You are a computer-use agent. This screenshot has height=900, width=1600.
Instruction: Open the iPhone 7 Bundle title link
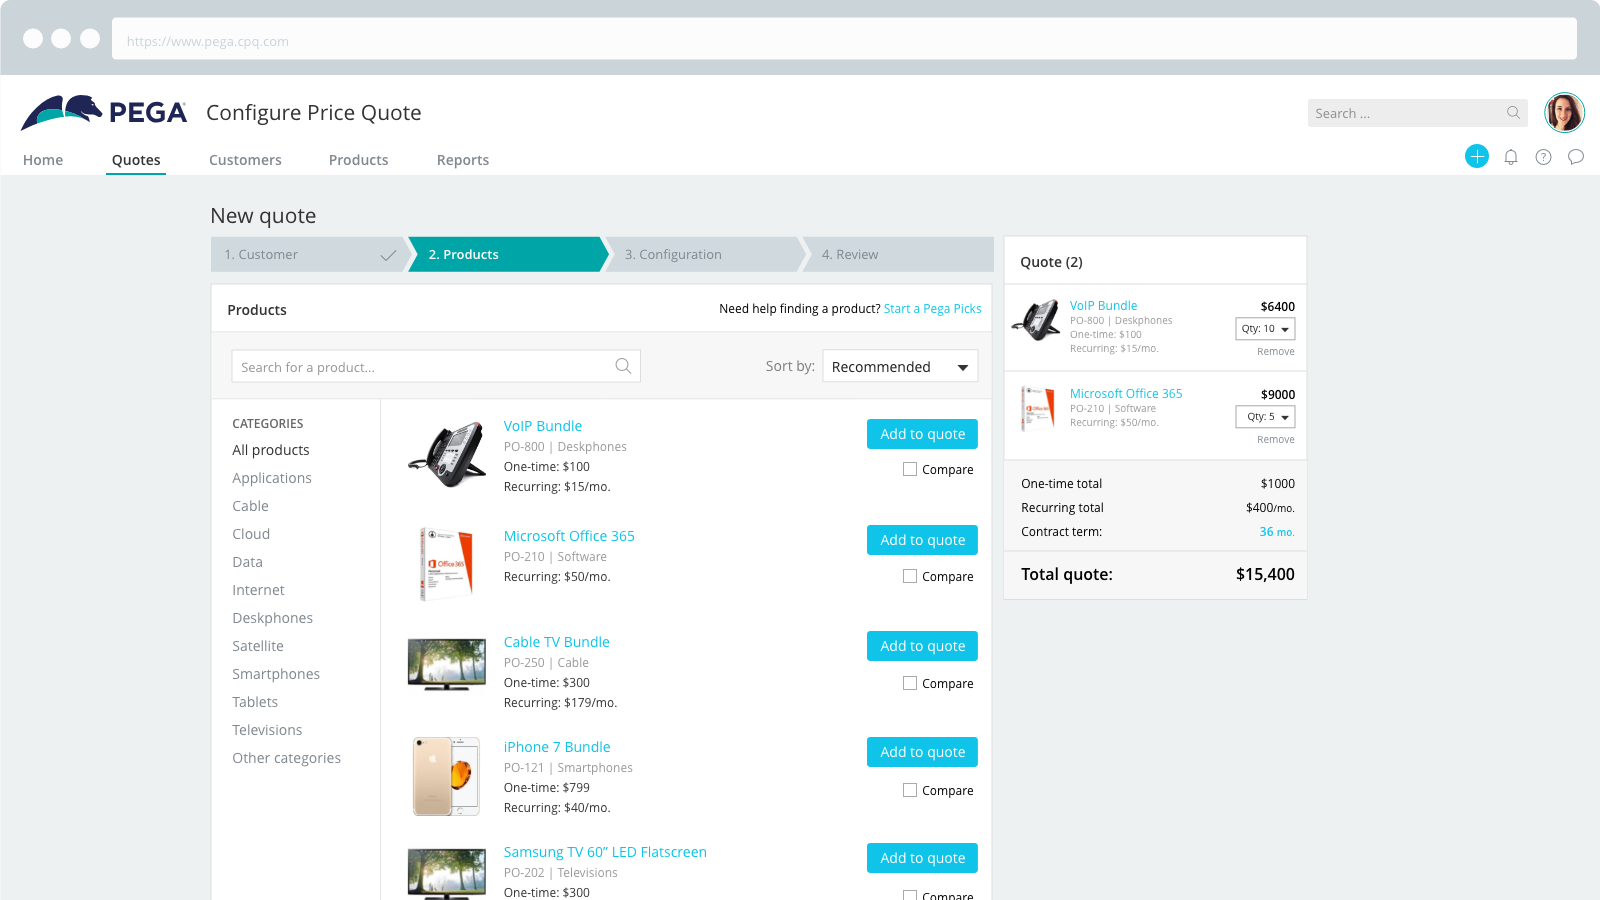(557, 747)
